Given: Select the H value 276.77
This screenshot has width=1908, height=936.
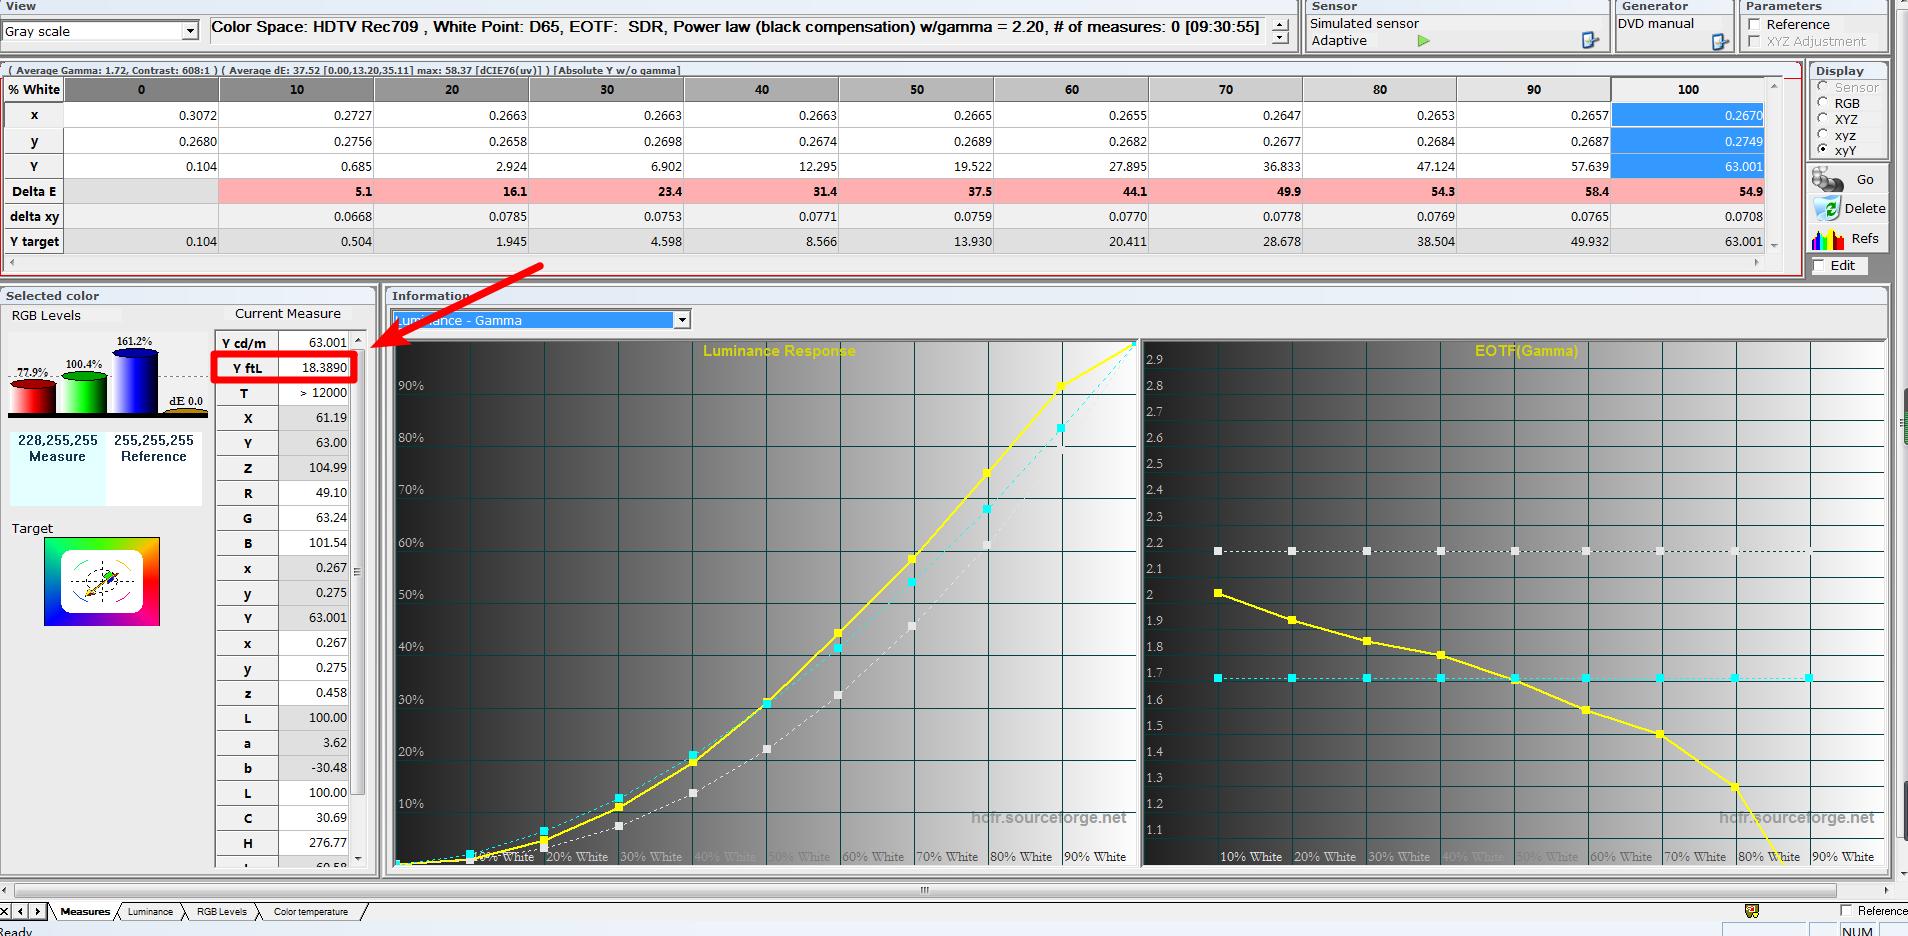Looking at the screenshot, I should (x=314, y=843).
